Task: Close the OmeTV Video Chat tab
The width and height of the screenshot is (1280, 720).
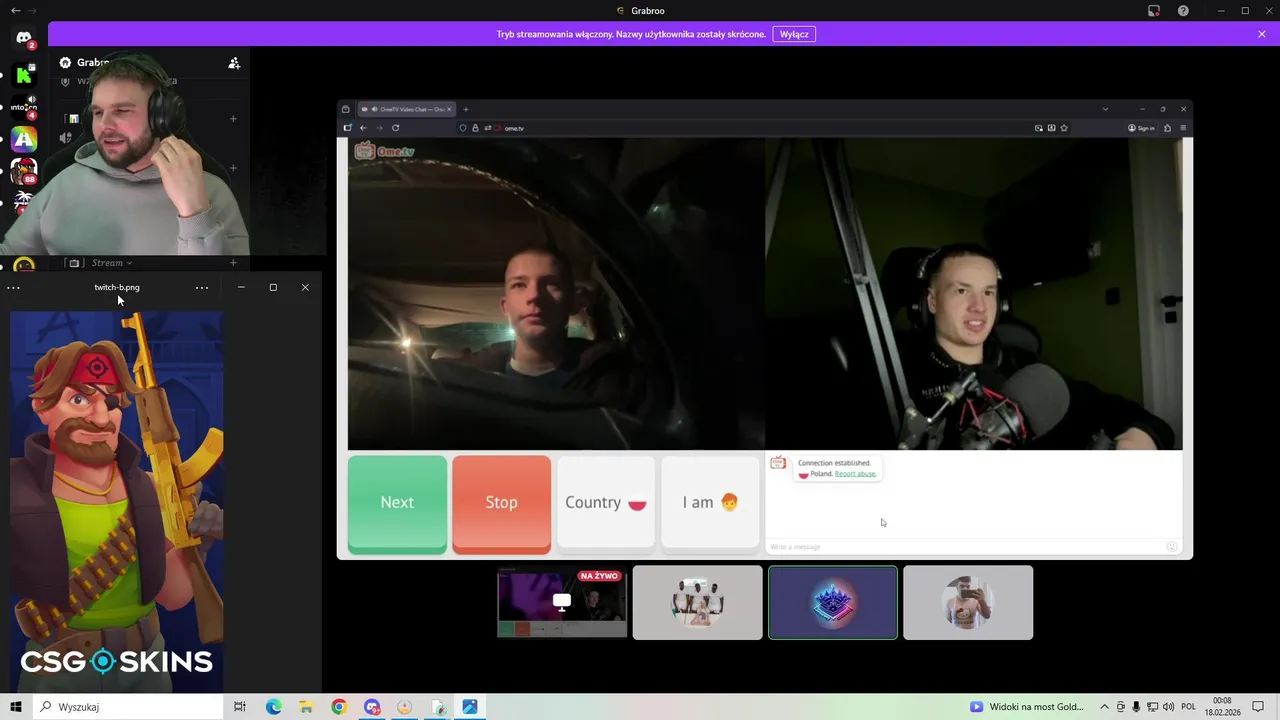Action: coord(449,109)
